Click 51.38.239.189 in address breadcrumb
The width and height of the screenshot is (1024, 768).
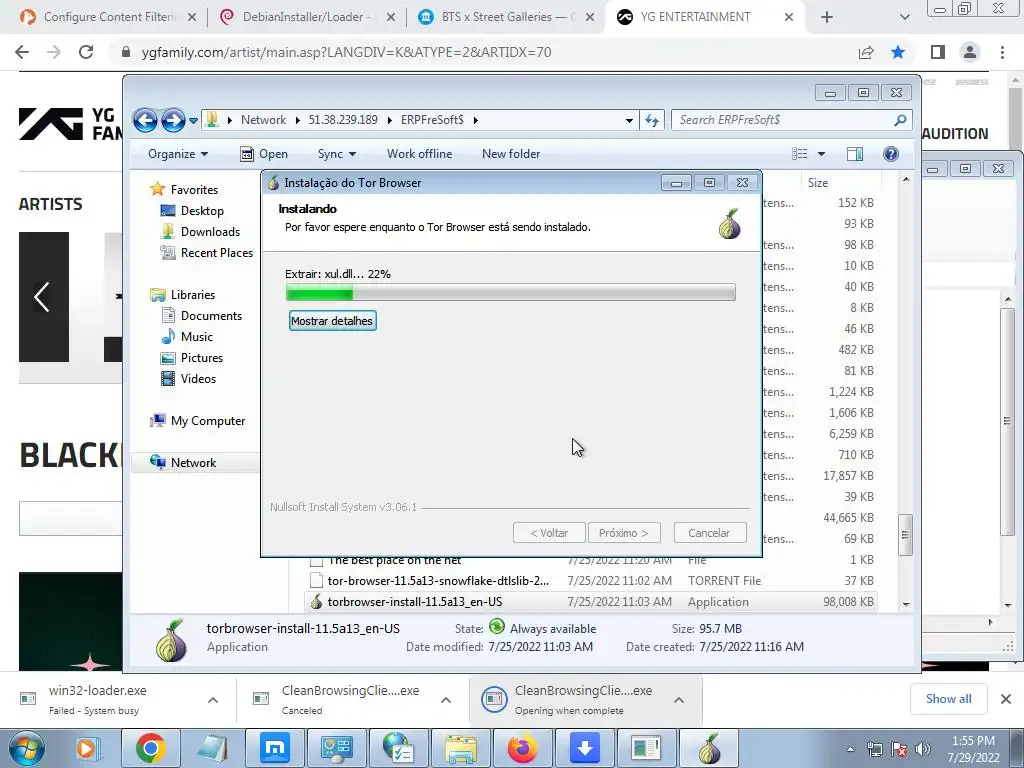point(343,120)
